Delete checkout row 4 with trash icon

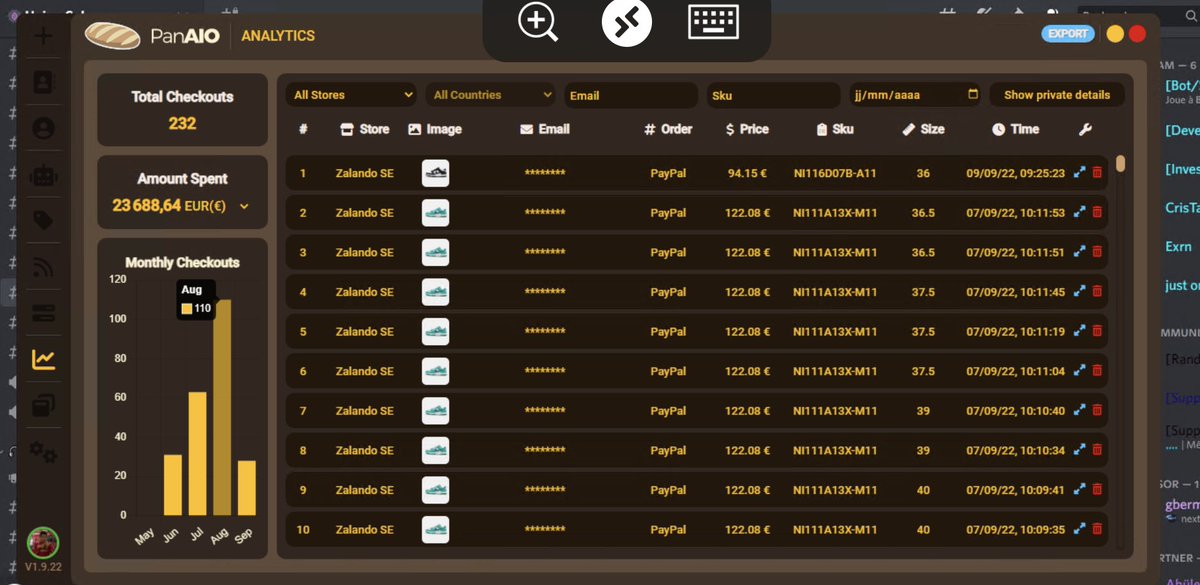point(1097,292)
